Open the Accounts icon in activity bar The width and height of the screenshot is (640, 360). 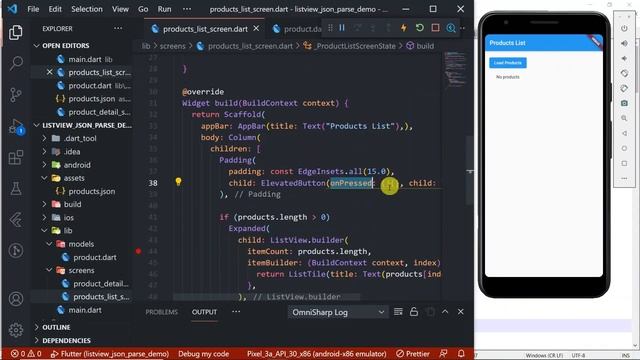(x=16, y=299)
